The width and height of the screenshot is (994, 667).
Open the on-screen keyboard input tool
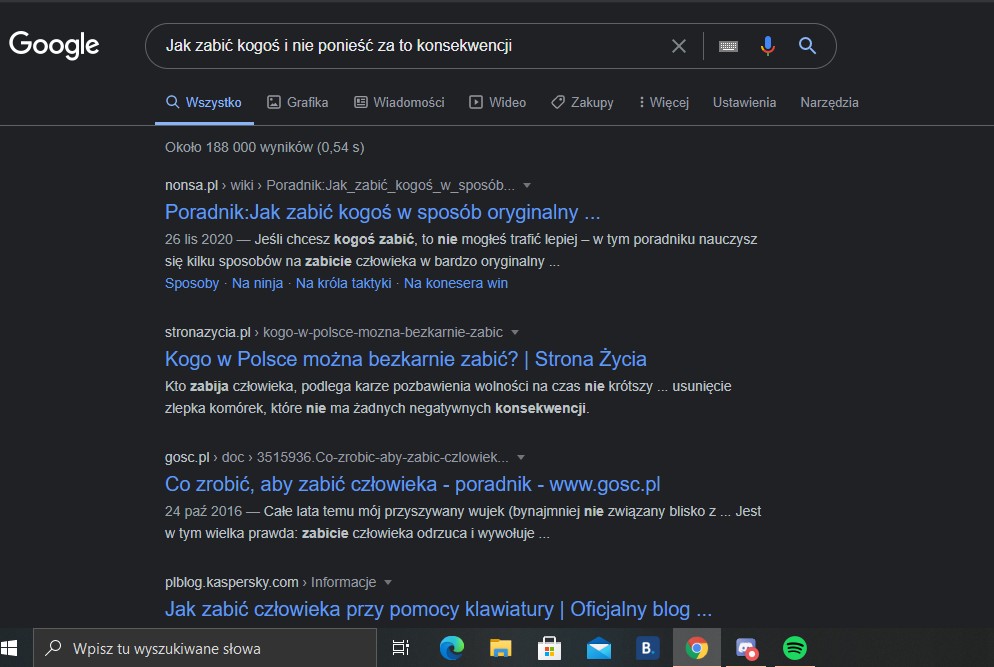point(728,46)
